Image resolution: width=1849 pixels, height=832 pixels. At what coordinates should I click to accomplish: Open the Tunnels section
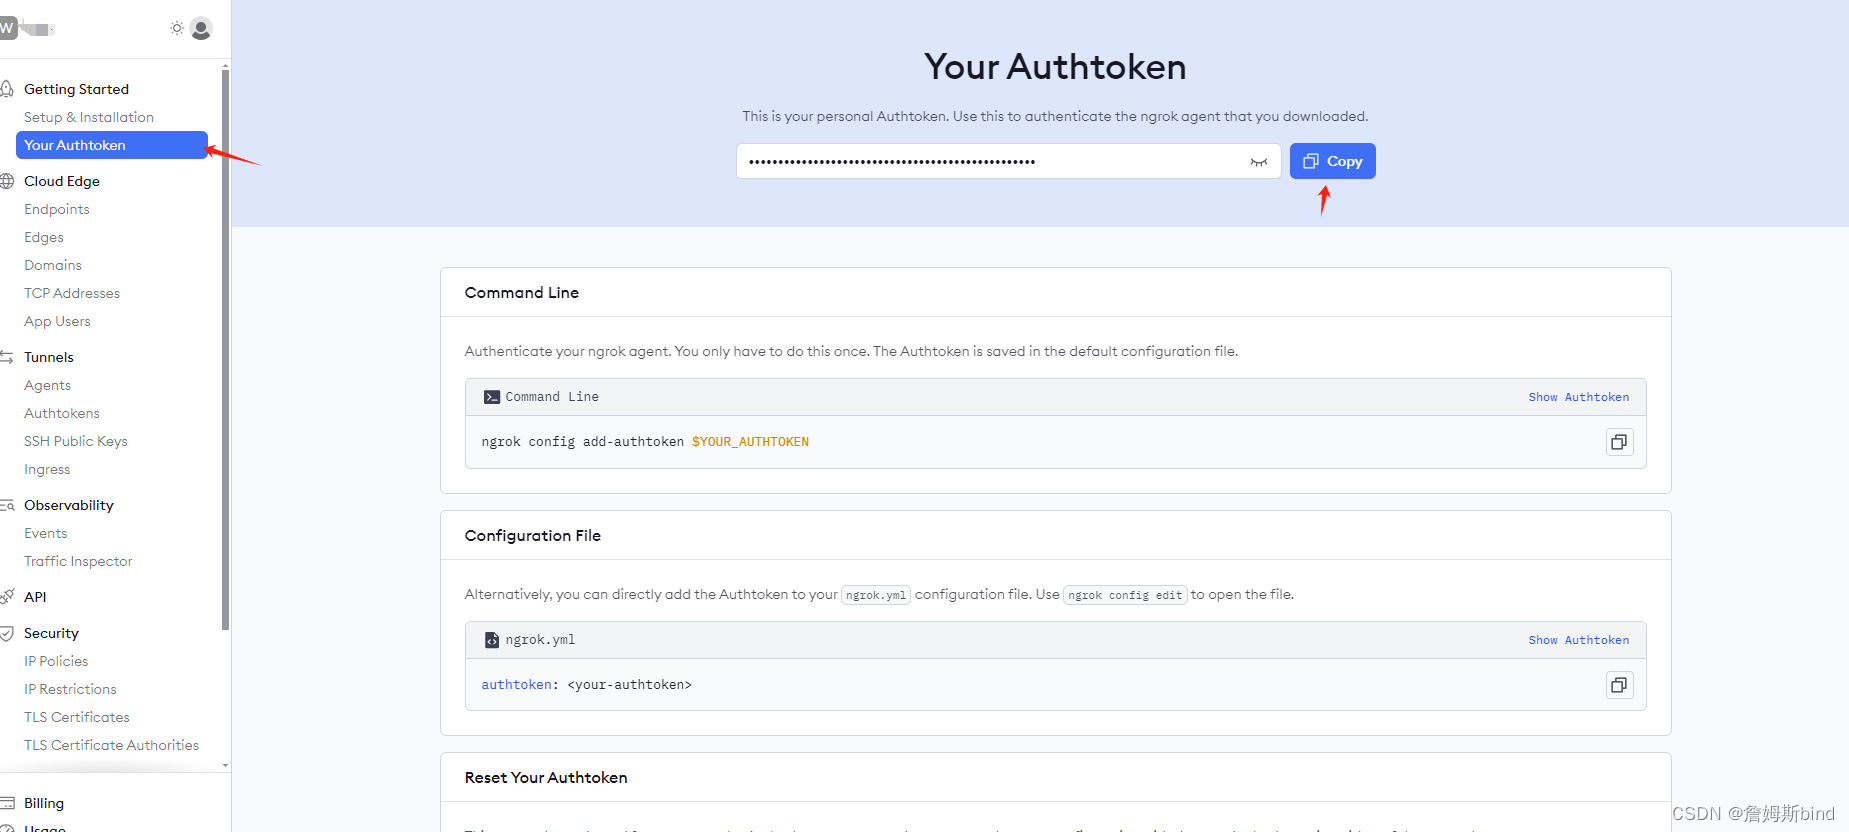coord(49,357)
